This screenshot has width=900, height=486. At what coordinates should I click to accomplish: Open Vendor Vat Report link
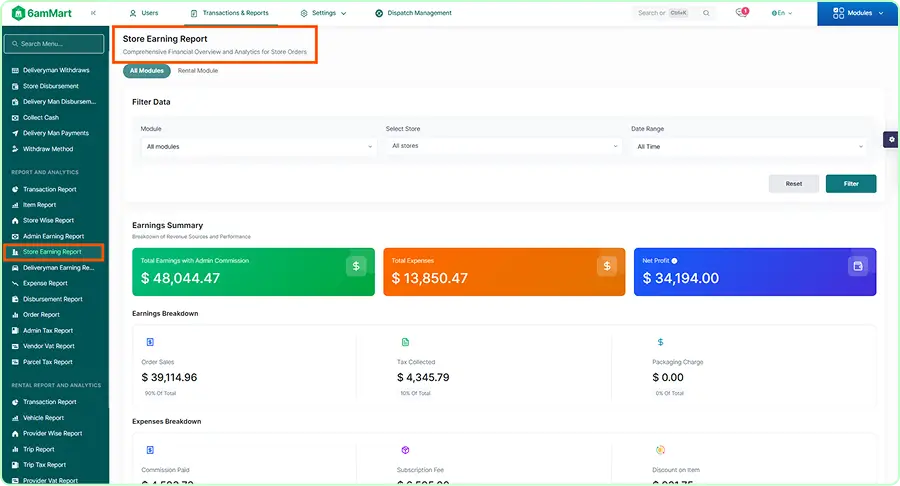point(48,347)
